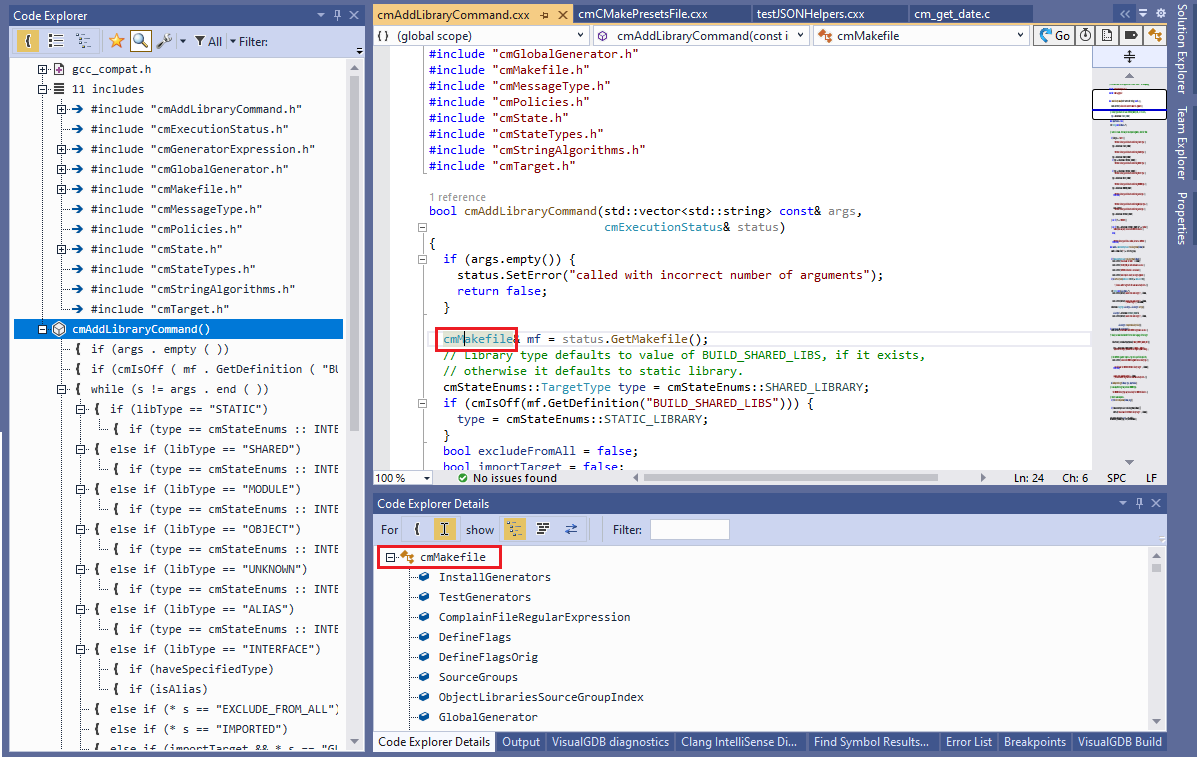
Task: Expand #include "cmGeneratorExpression.h" node
Action: coord(61,149)
